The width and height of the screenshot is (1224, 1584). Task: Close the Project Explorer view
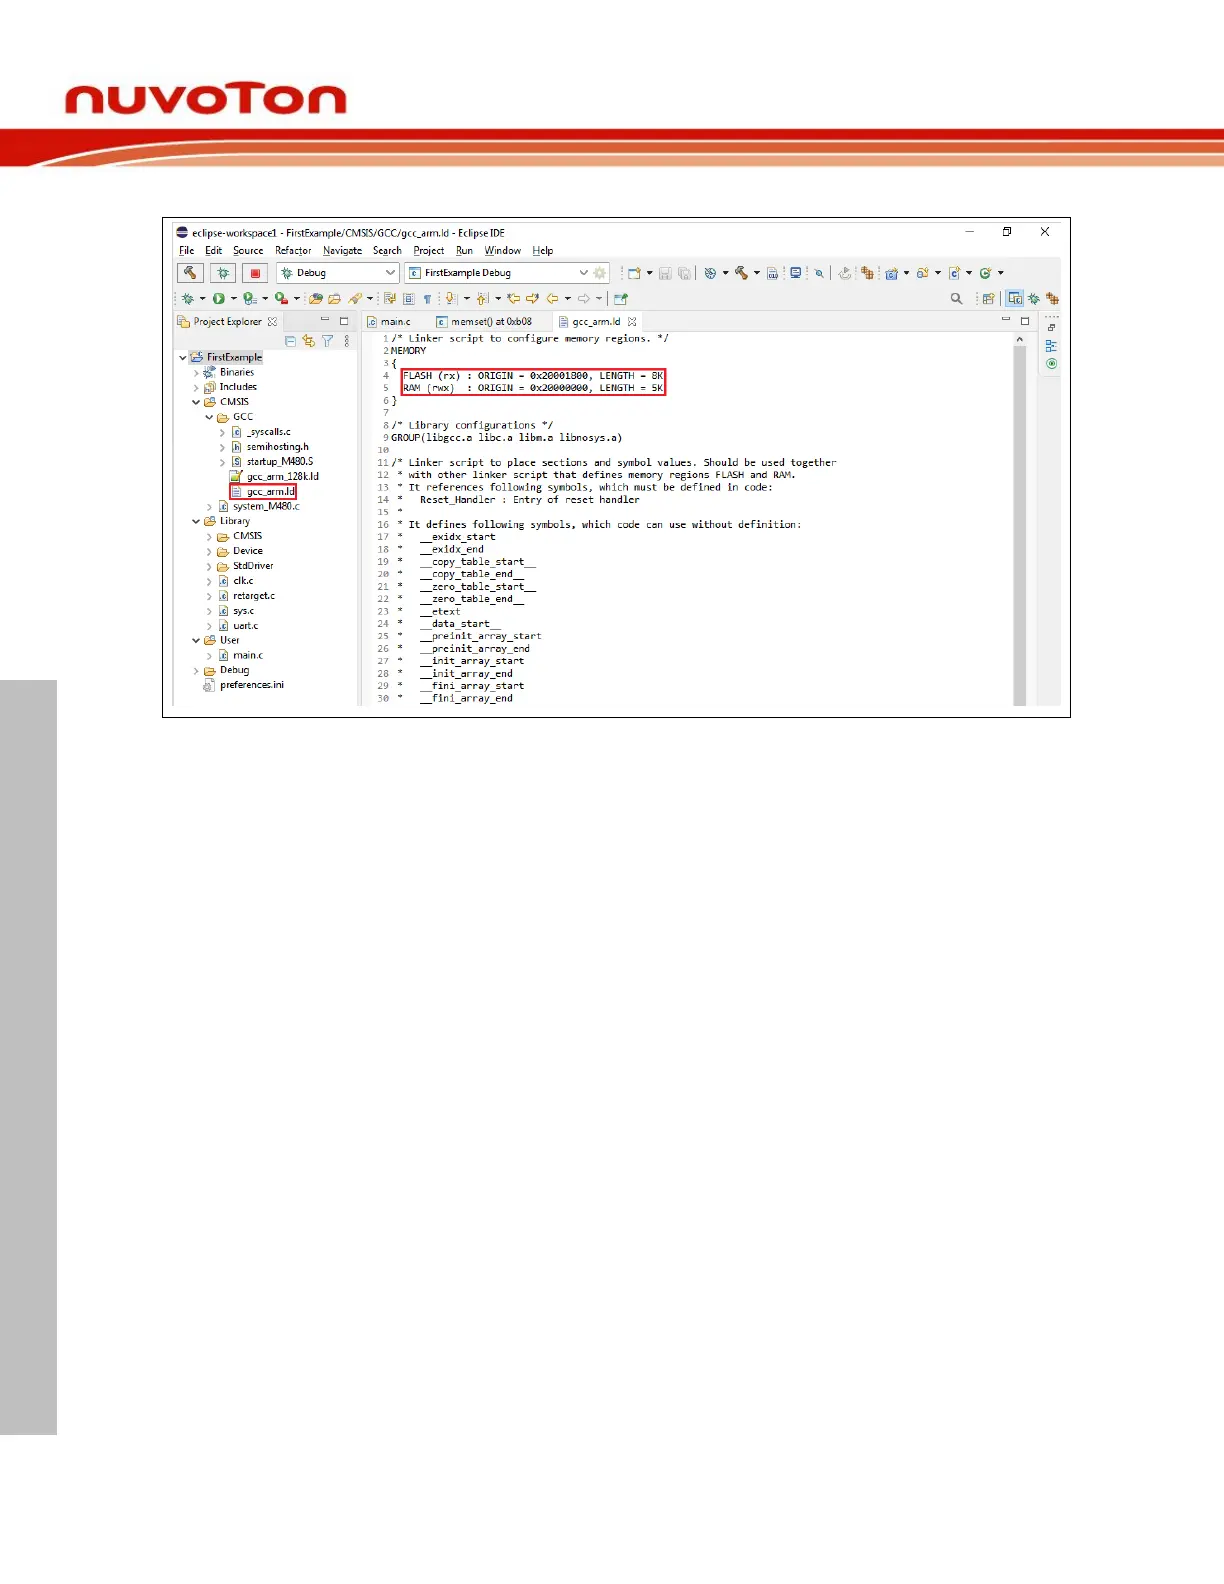pyautogui.click(x=272, y=322)
